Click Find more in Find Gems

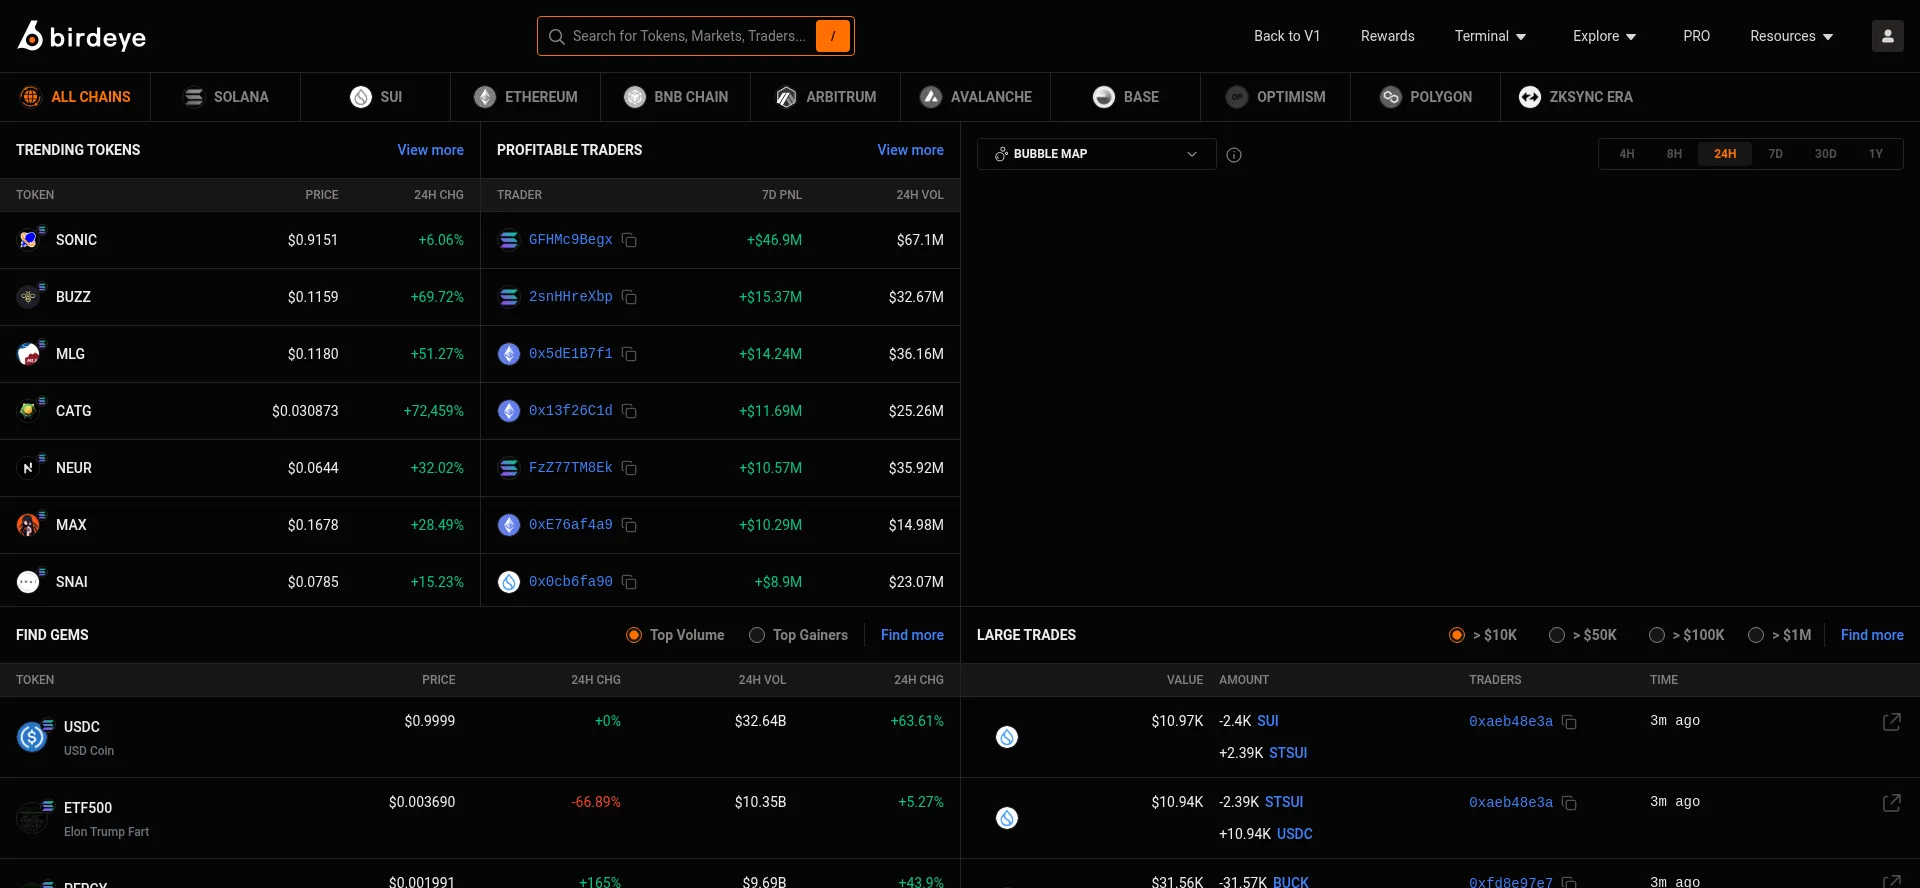[912, 635]
